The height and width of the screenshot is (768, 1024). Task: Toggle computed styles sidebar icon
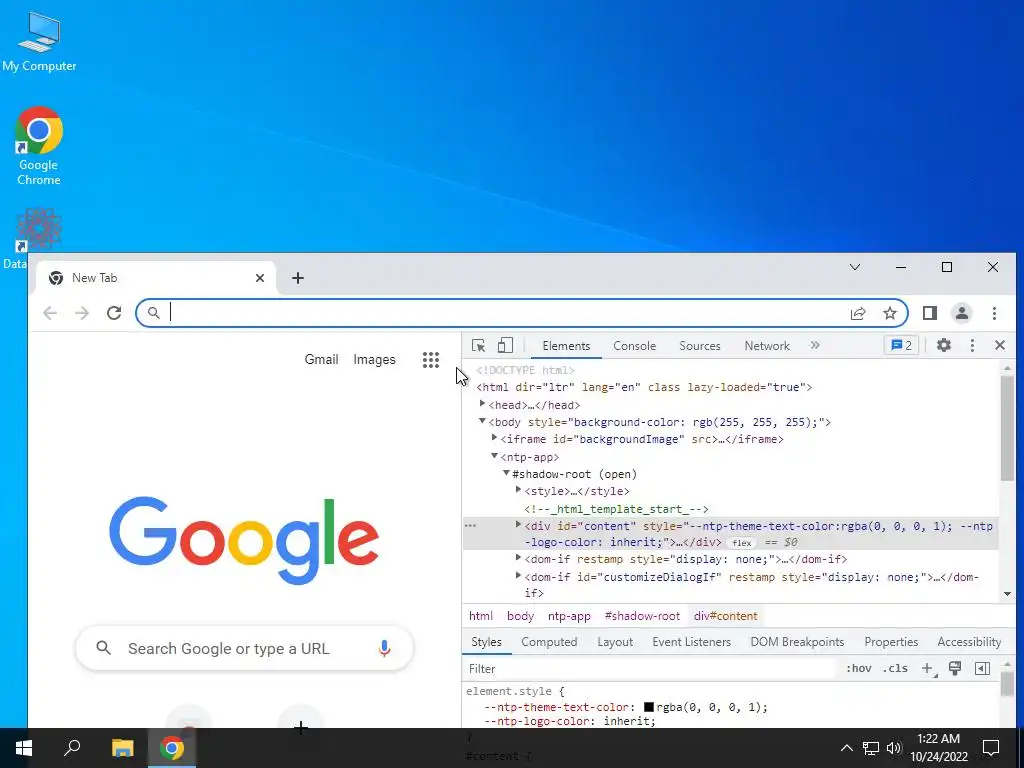click(x=982, y=668)
